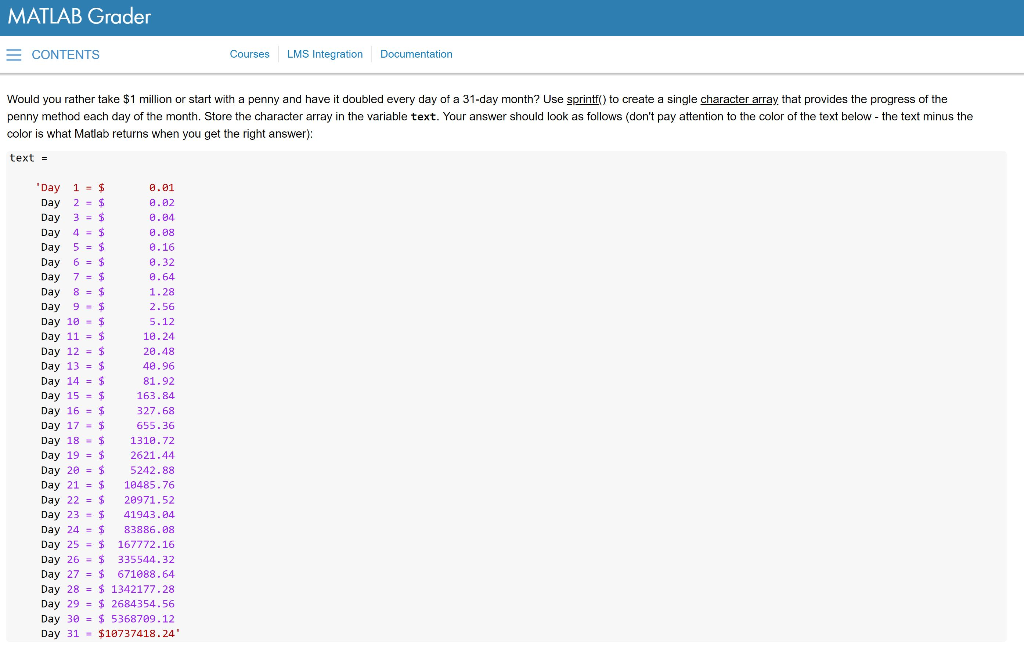
Task: Click inside the gray code output panel
Action: point(500,400)
